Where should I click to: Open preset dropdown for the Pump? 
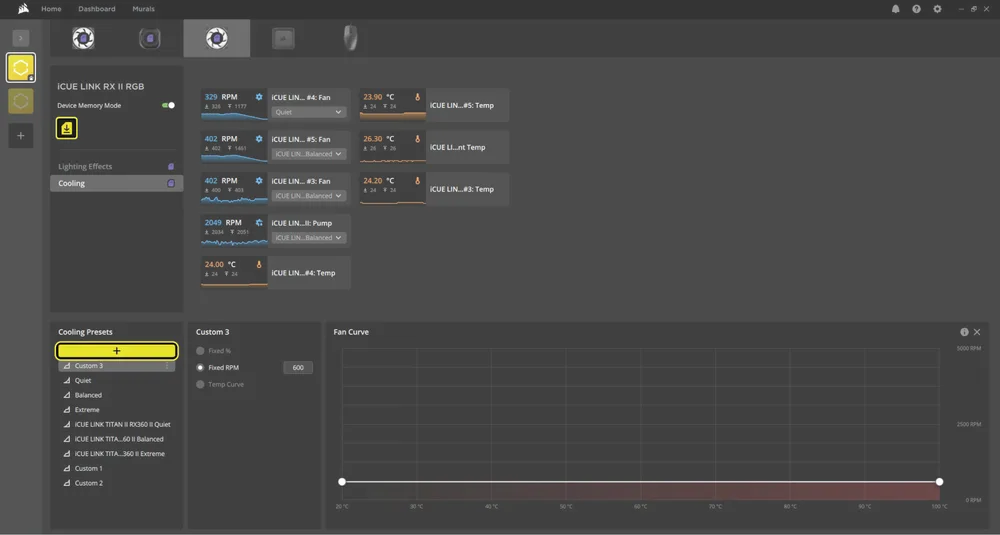point(309,237)
